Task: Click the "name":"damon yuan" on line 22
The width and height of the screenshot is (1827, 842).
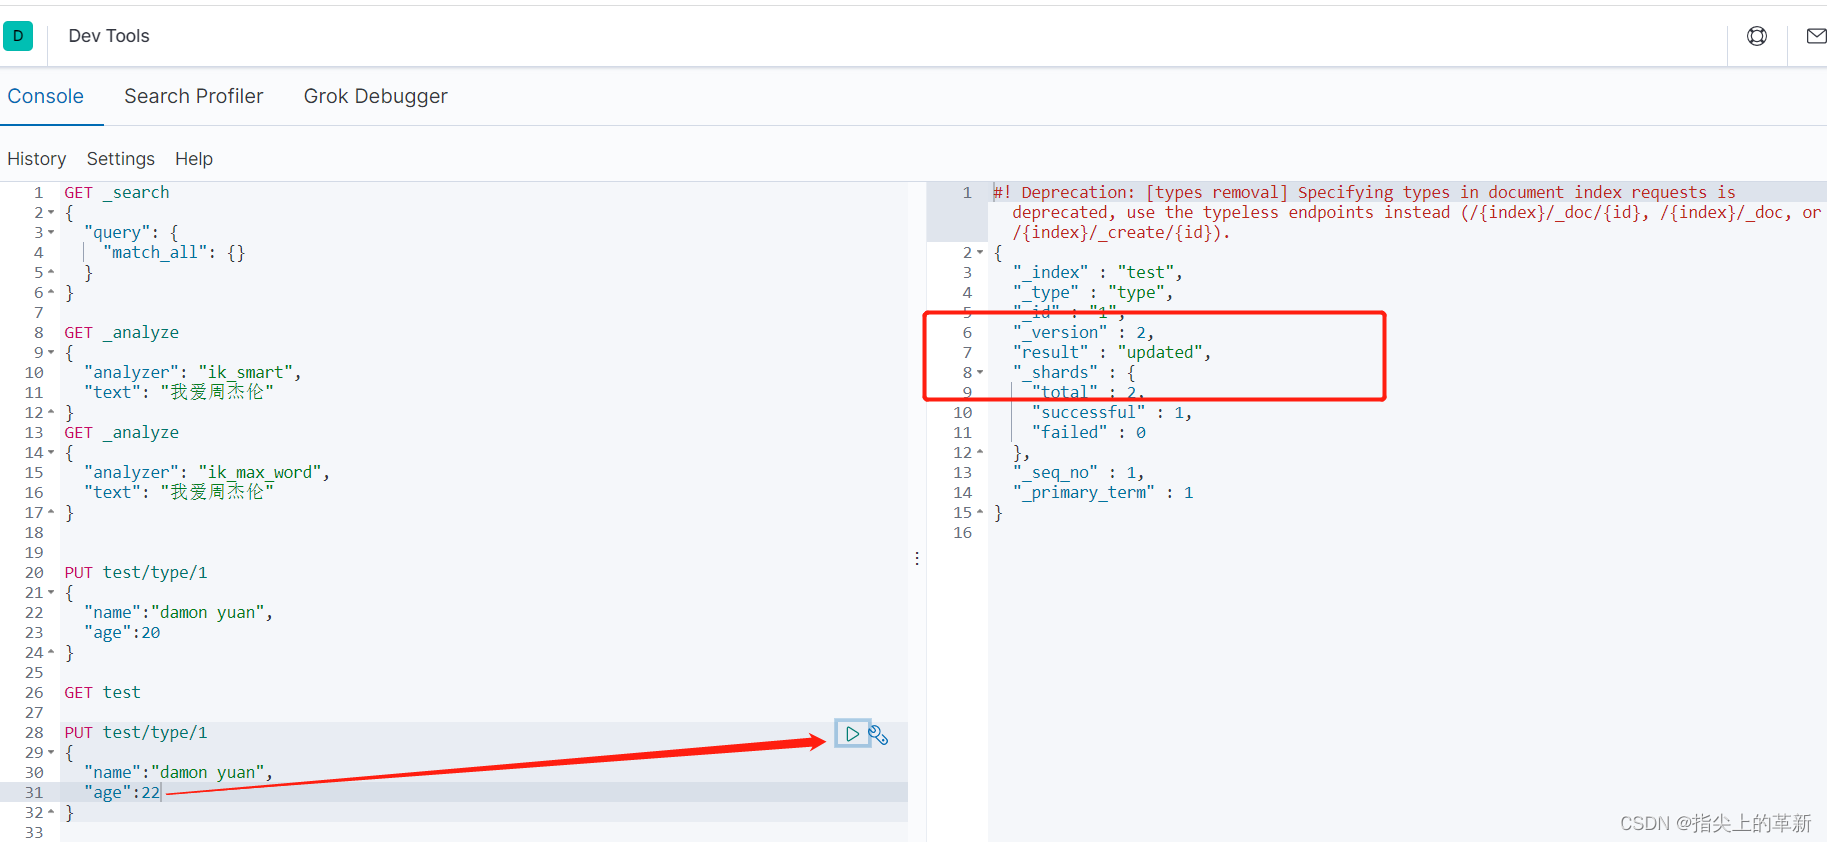Action: (x=179, y=612)
